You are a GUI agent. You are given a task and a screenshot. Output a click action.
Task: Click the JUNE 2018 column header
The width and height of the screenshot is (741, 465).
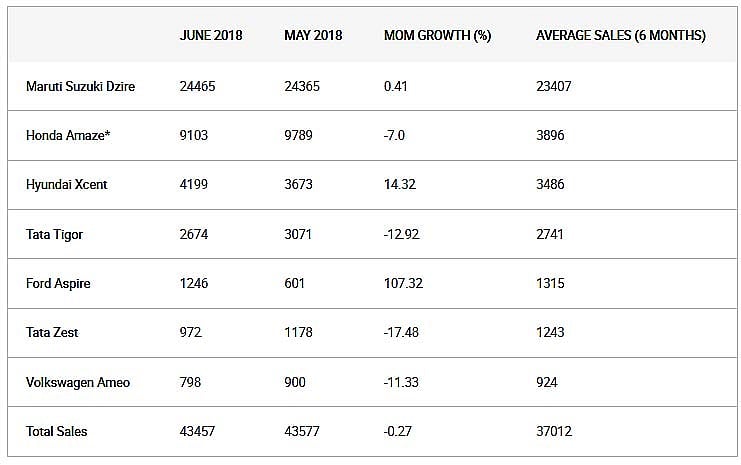tap(211, 35)
